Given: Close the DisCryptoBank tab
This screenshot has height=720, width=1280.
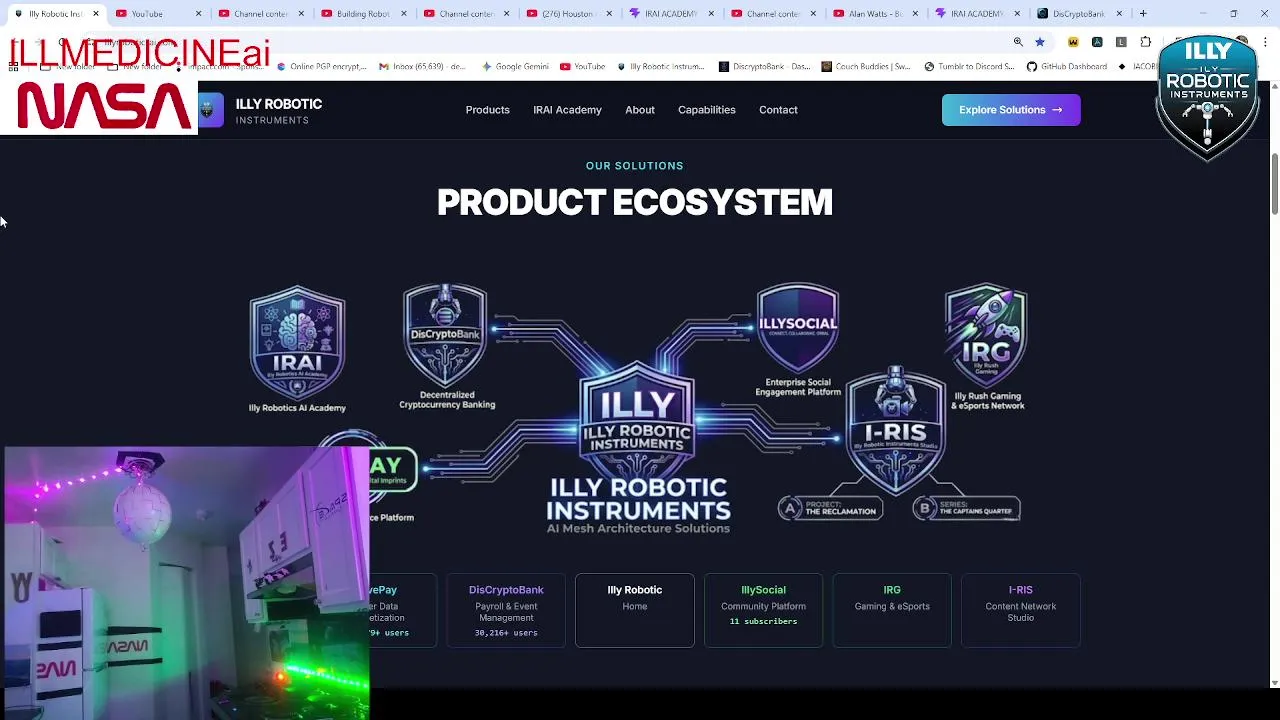Looking at the screenshot, I should (x=1119, y=14).
